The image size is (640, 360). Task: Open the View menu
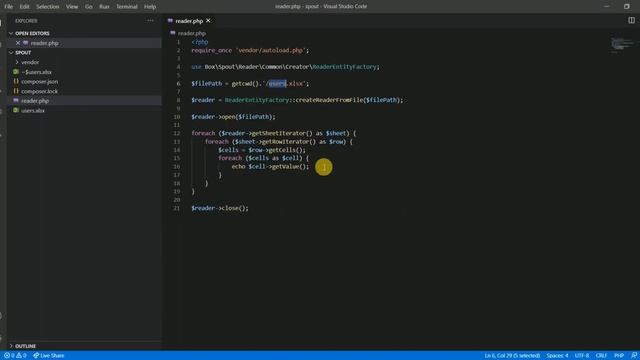click(72, 7)
